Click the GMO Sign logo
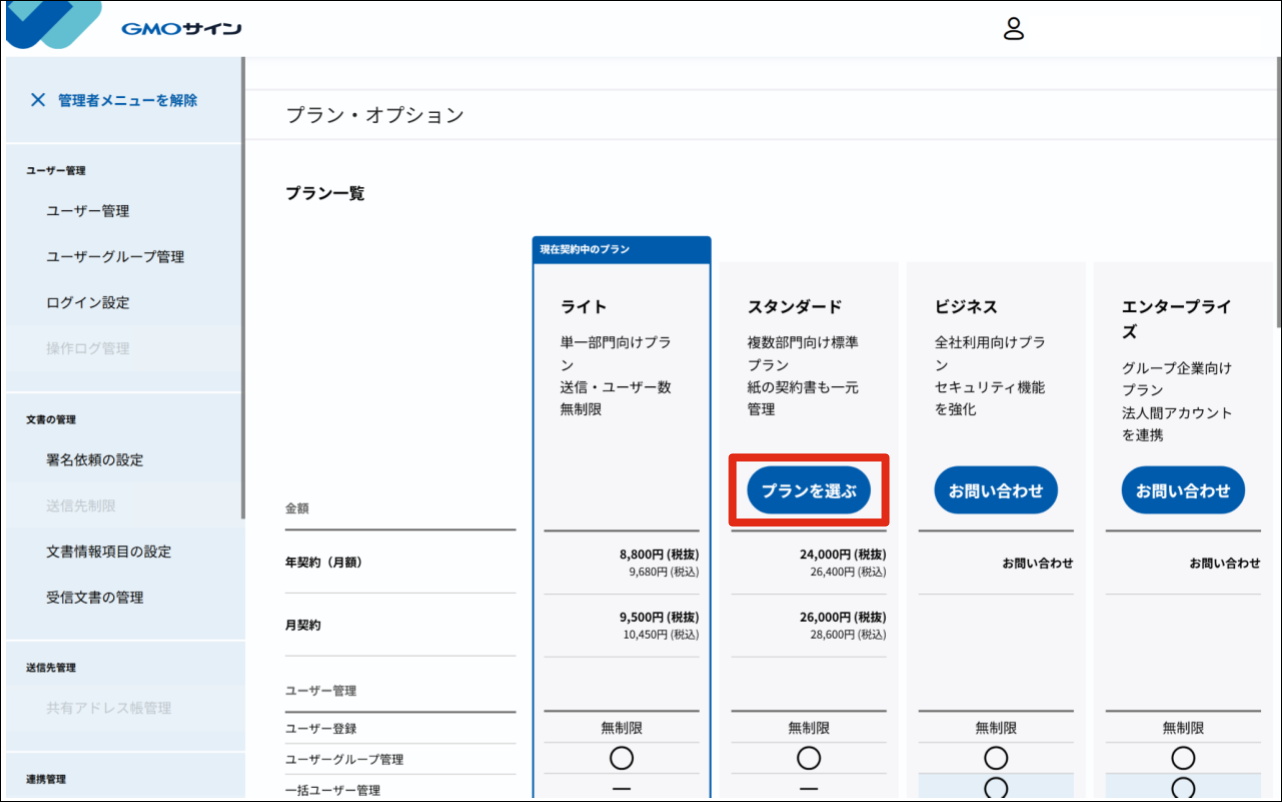Screen dimensions: 1282x802 pos(180,29)
